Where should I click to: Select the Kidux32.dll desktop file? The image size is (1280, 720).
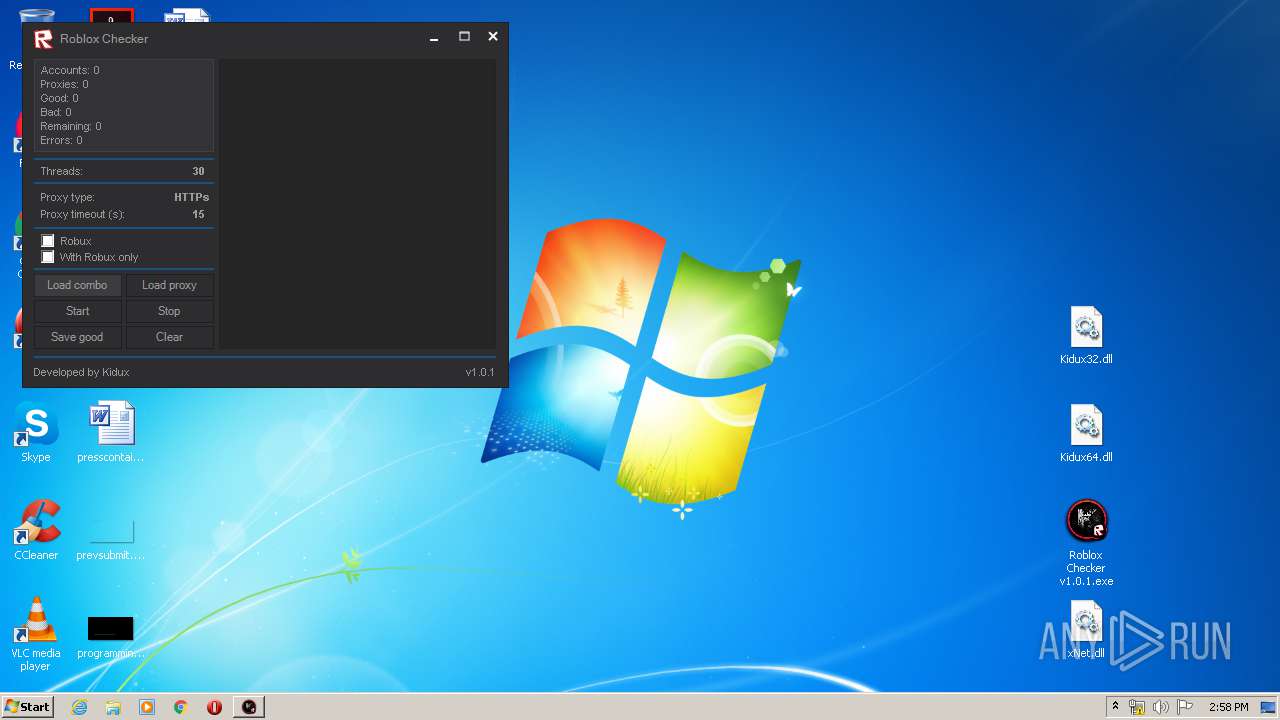click(1086, 336)
